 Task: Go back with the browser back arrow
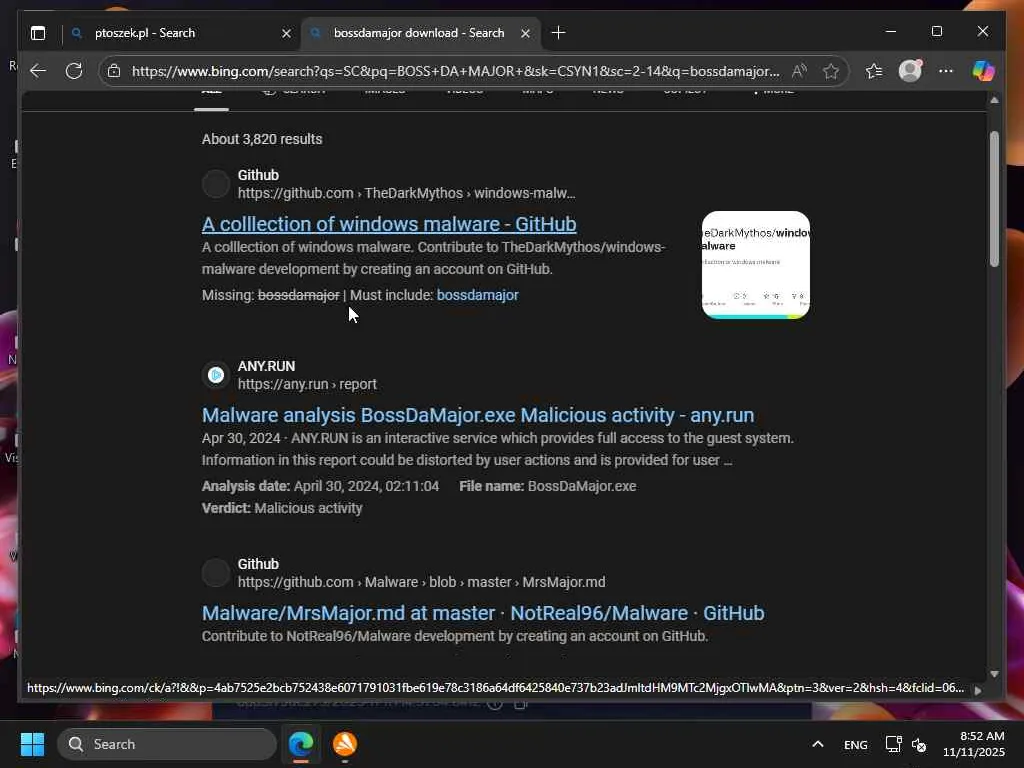38,71
